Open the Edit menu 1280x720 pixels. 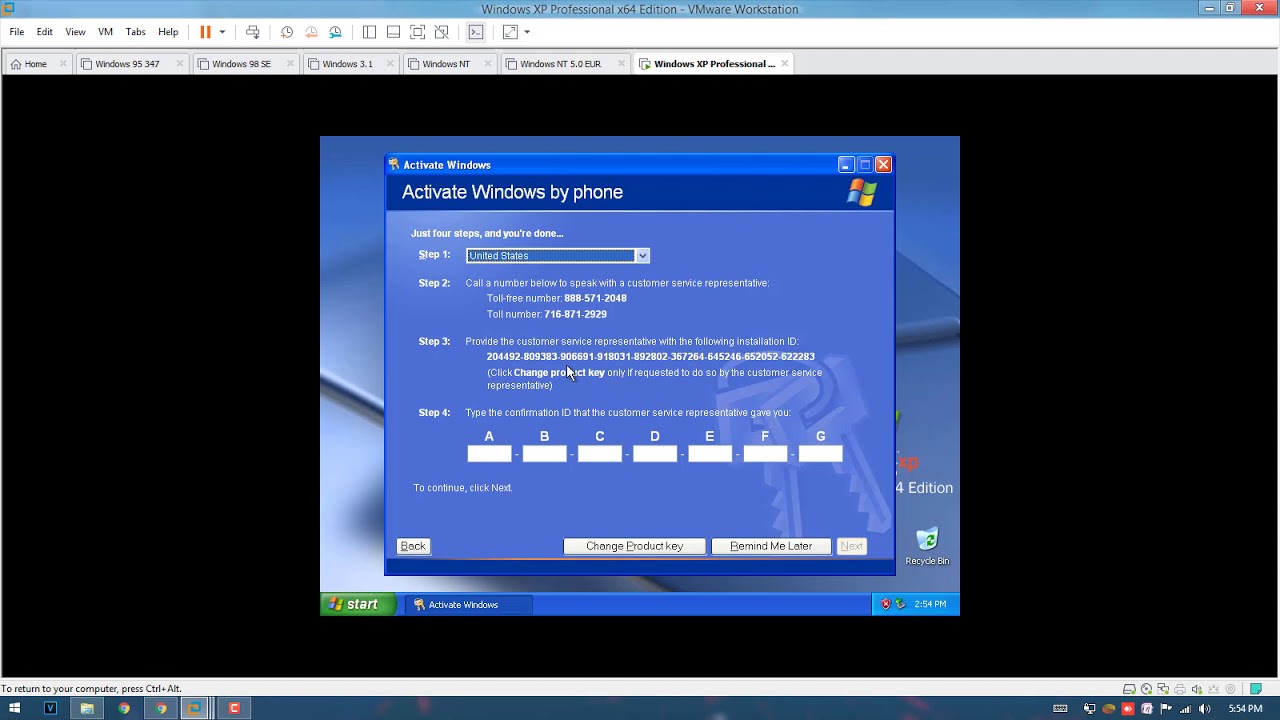[45, 32]
